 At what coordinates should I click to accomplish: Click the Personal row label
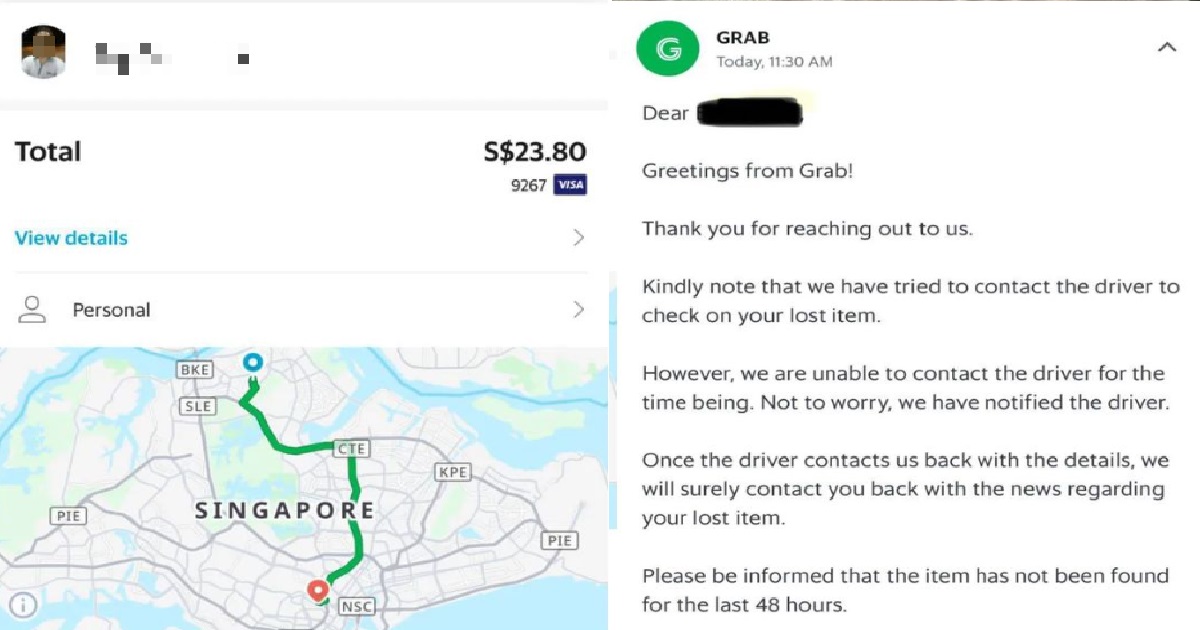pyautogui.click(x=111, y=310)
